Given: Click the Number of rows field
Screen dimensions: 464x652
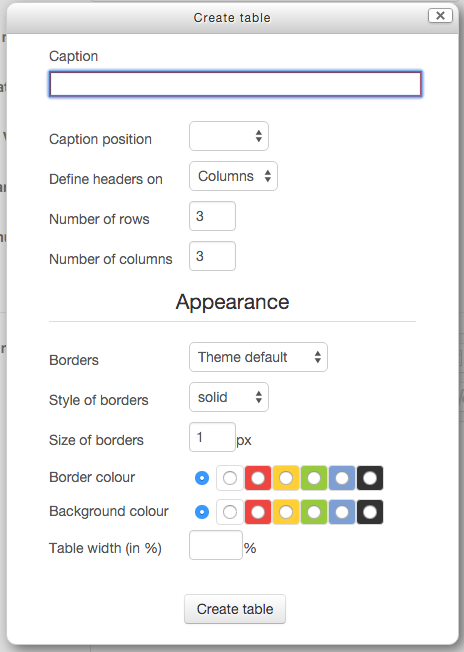Looking at the screenshot, I should pyautogui.click(x=212, y=216).
